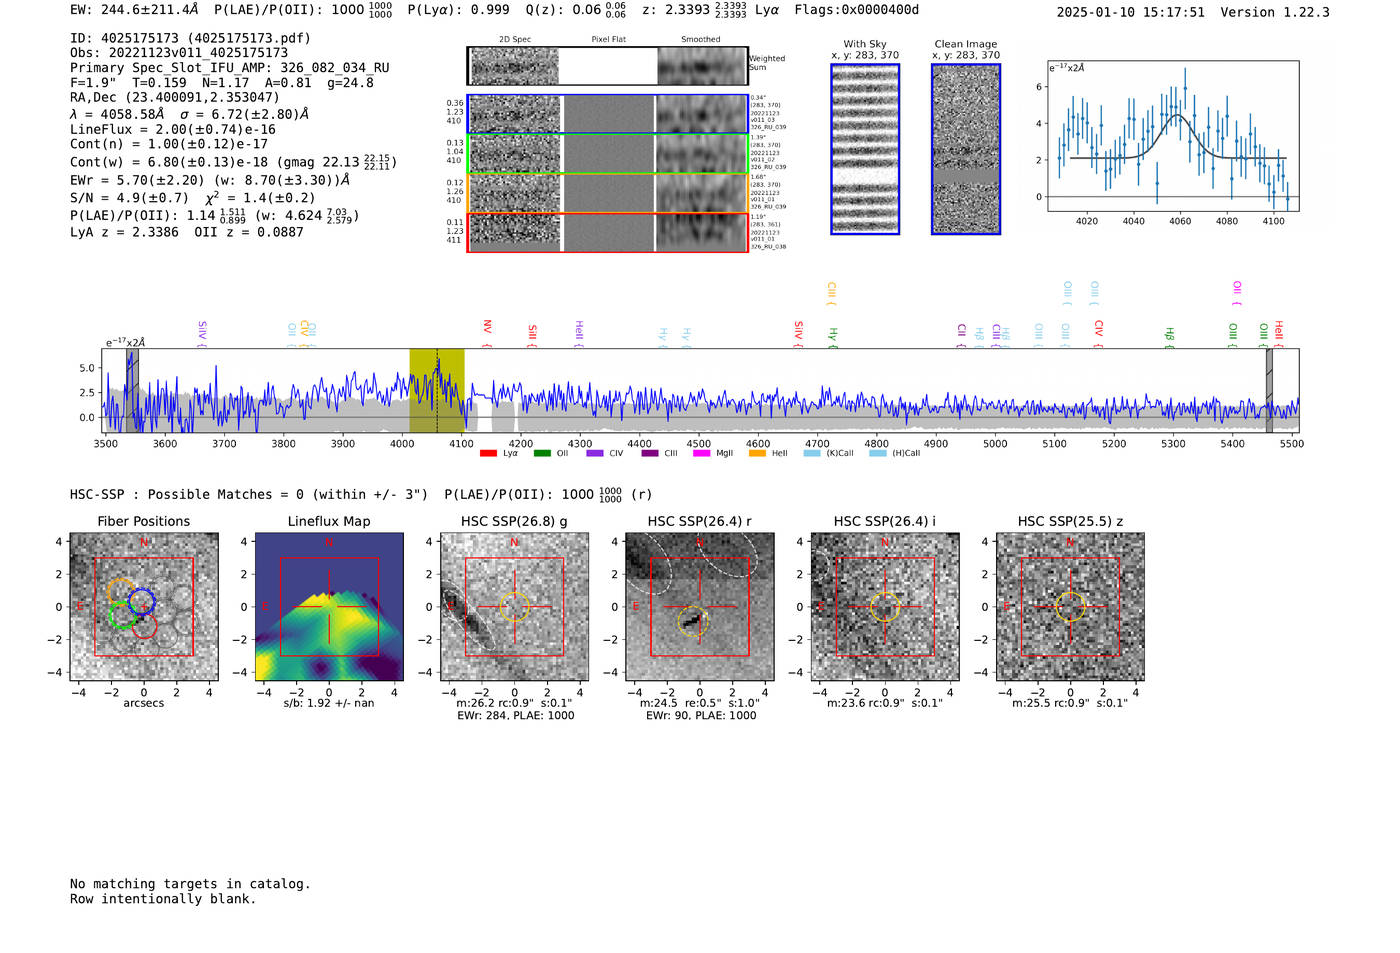Click the green dashed fiber circle
Image resolution: width=1400 pixels, height=953 pixels.
click(122, 615)
